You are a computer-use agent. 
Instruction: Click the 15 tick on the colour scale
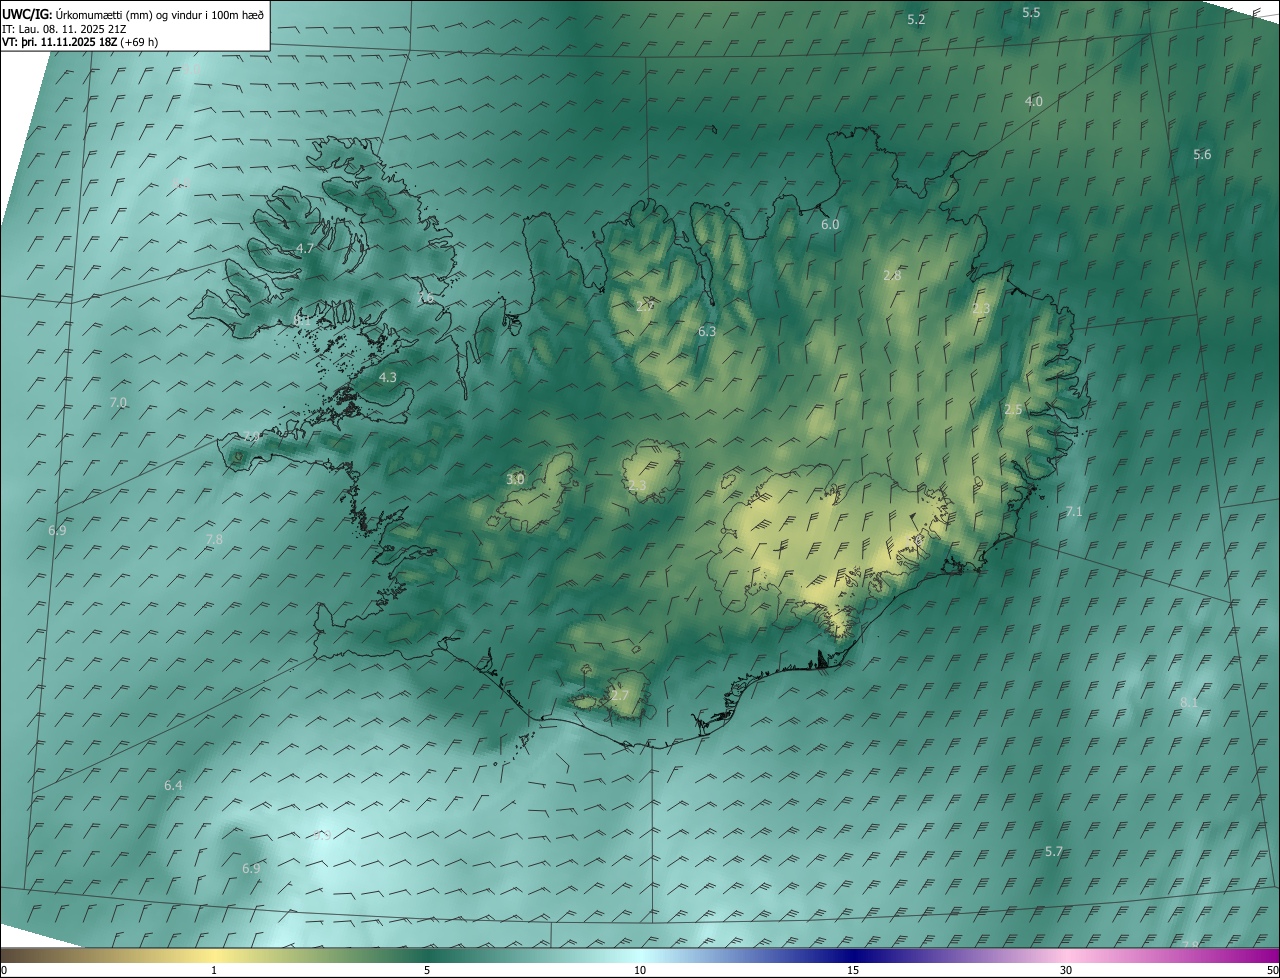[853, 970]
